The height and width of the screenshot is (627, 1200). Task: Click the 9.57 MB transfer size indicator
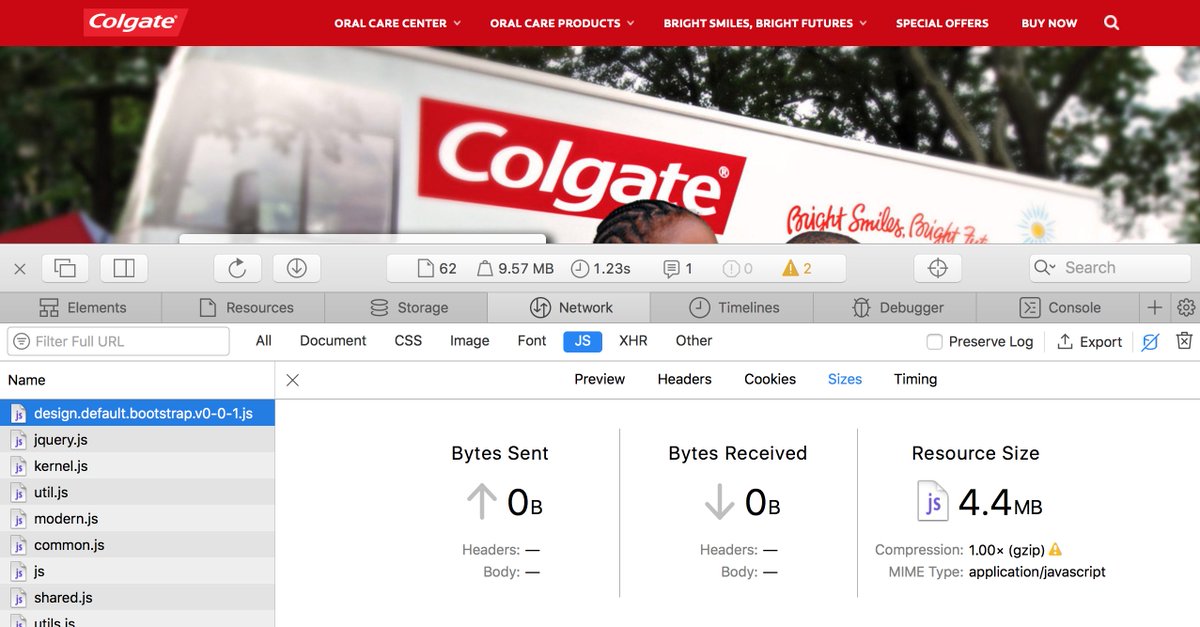(x=516, y=268)
